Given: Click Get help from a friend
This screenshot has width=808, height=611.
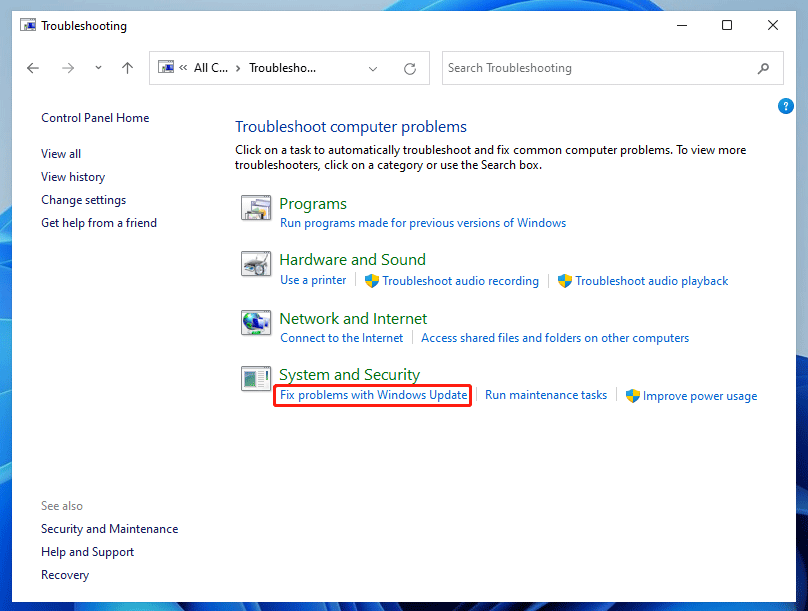Looking at the screenshot, I should [x=99, y=223].
